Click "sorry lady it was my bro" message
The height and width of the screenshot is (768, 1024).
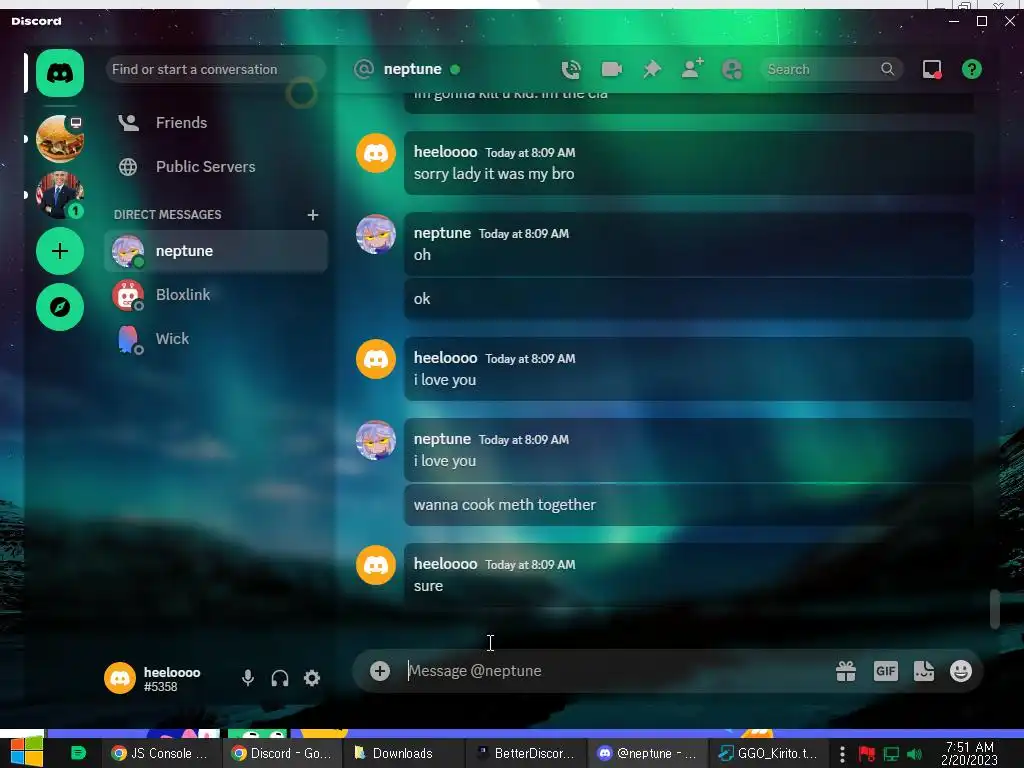coord(494,174)
